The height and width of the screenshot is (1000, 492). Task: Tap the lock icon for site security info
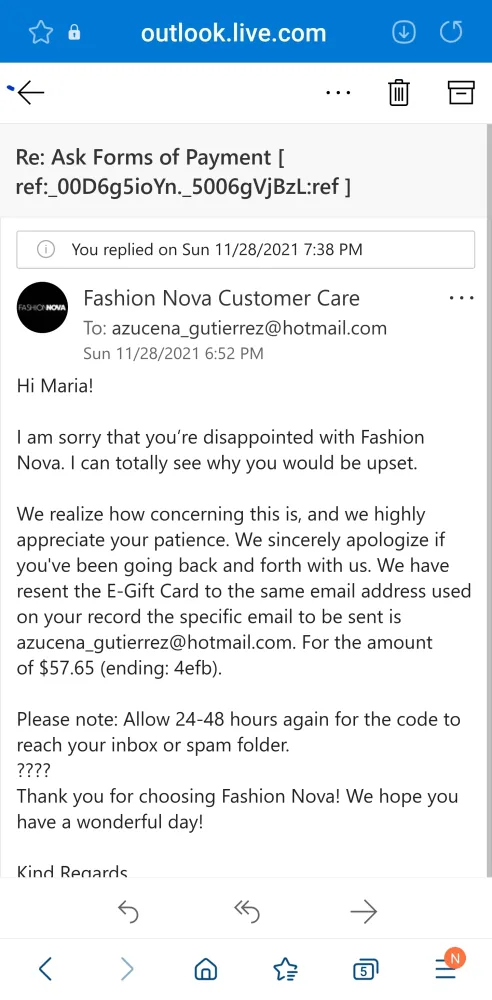(x=75, y=33)
